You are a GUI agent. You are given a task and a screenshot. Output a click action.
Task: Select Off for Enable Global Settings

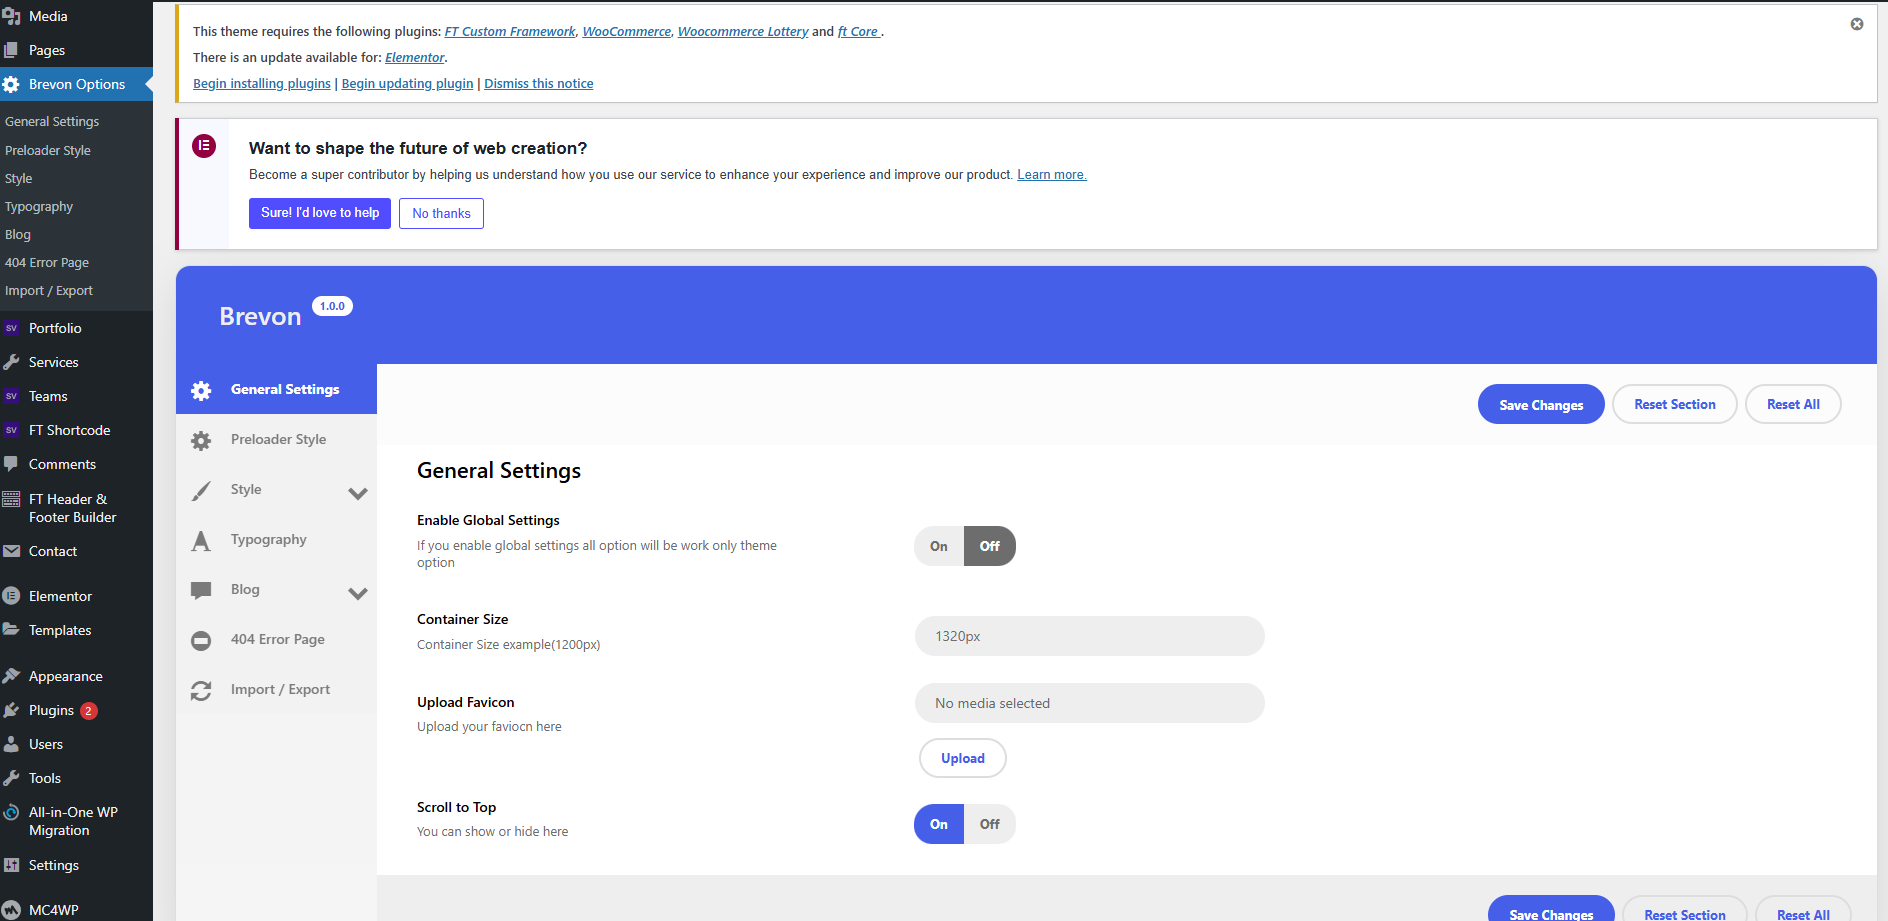(989, 546)
